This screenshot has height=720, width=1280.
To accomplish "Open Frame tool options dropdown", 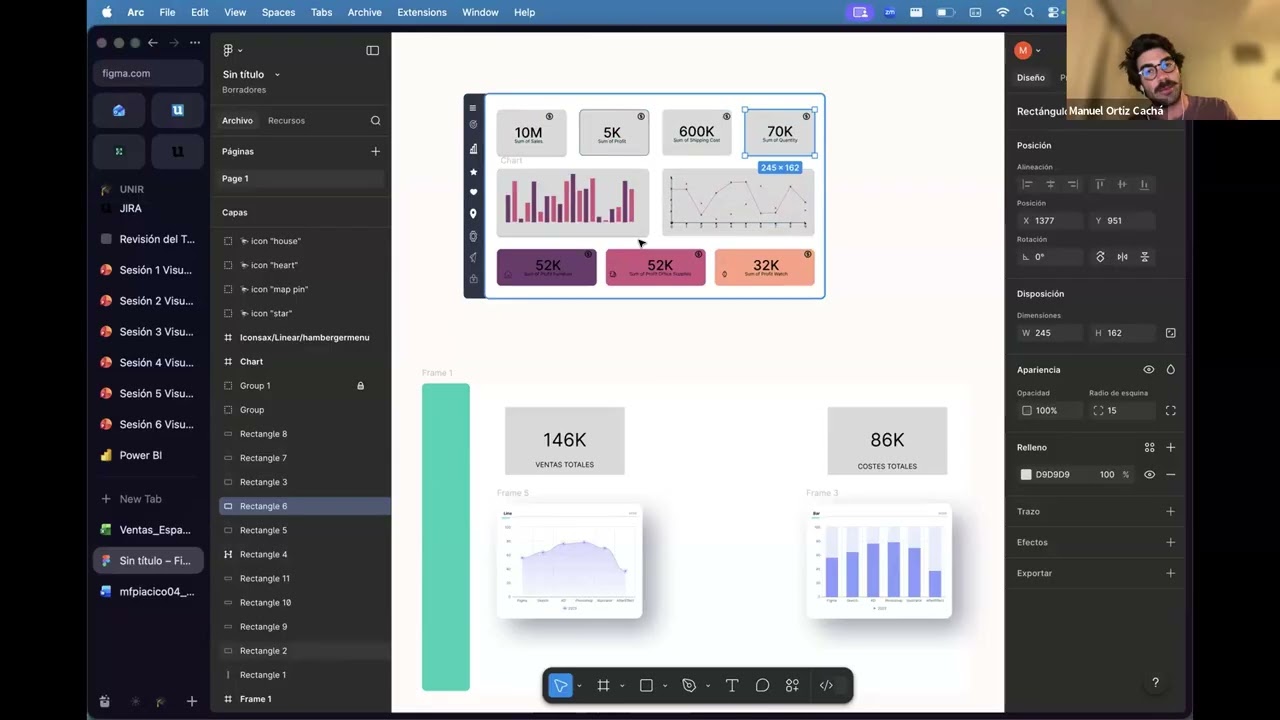I will pyautogui.click(x=622, y=686).
